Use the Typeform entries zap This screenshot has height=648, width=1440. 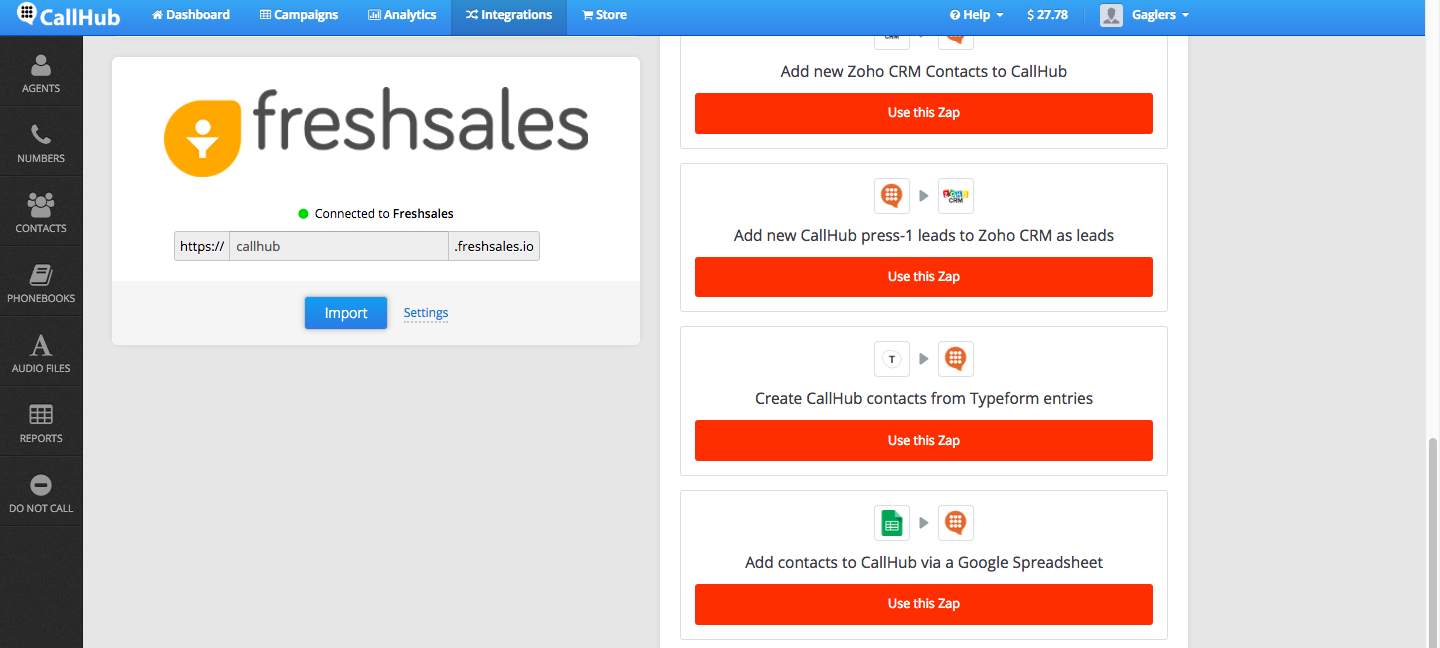tap(924, 440)
